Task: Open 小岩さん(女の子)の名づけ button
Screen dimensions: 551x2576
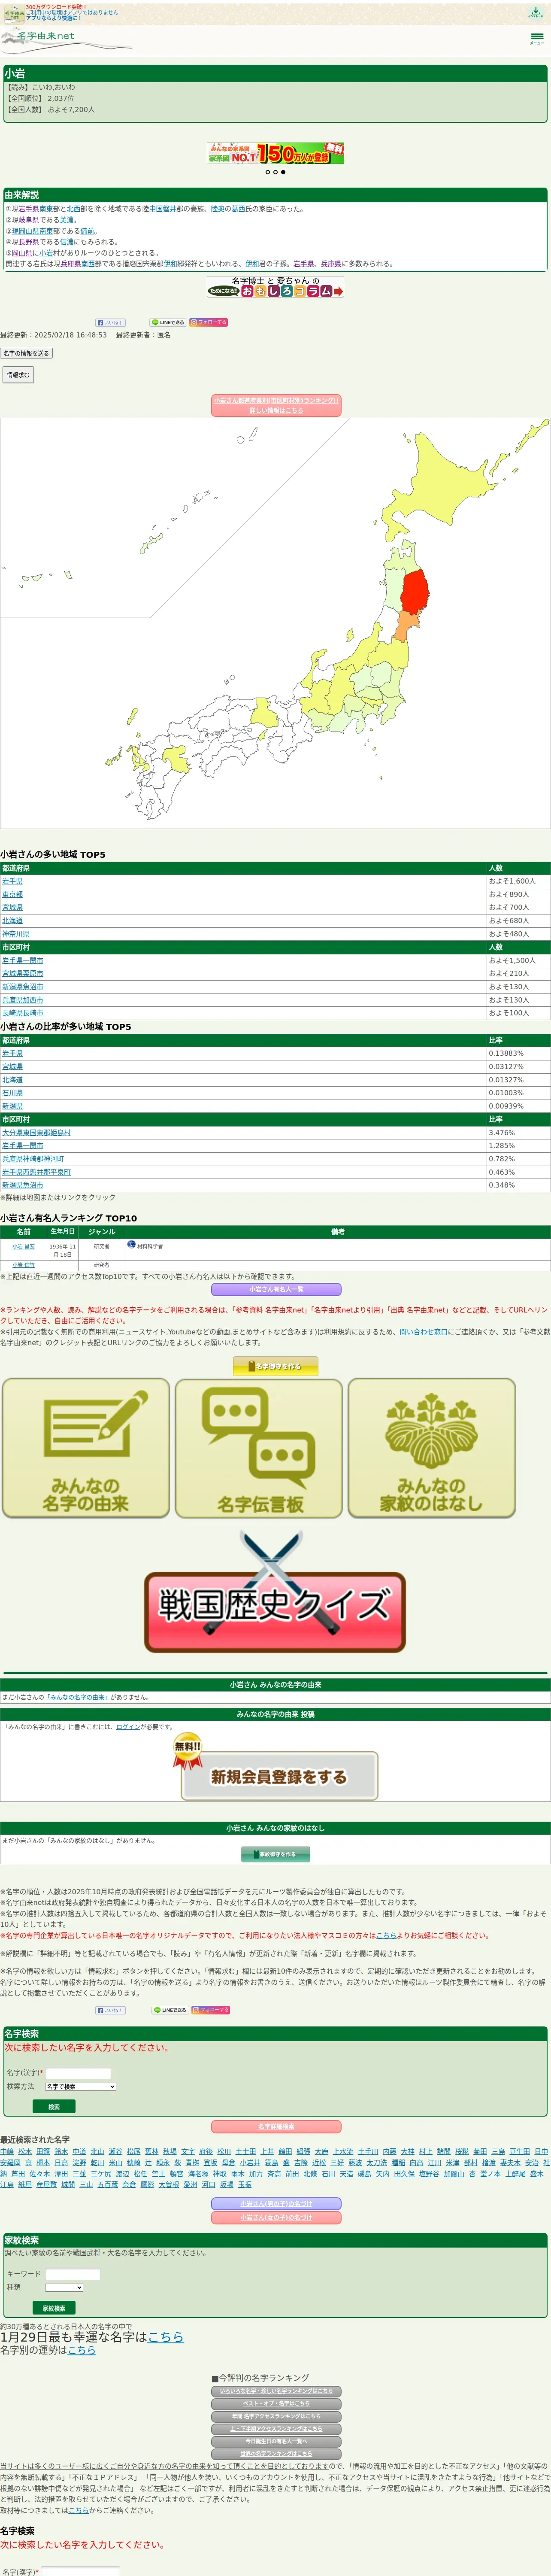Action: tap(275, 2218)
